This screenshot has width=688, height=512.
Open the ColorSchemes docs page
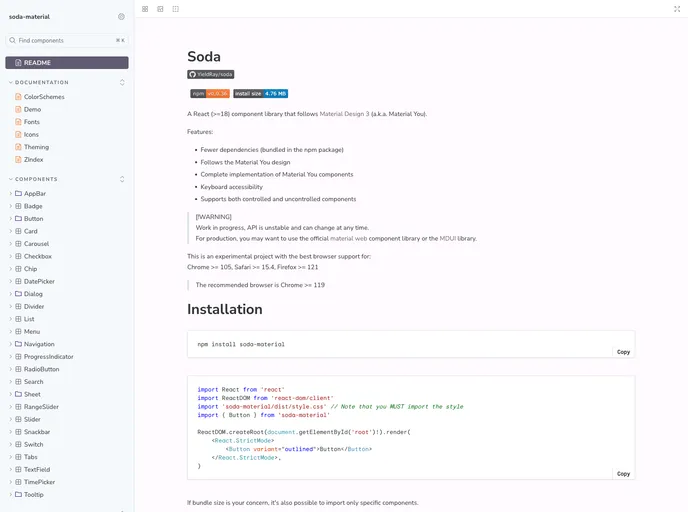pyautogui.click(x=44, y=97)
